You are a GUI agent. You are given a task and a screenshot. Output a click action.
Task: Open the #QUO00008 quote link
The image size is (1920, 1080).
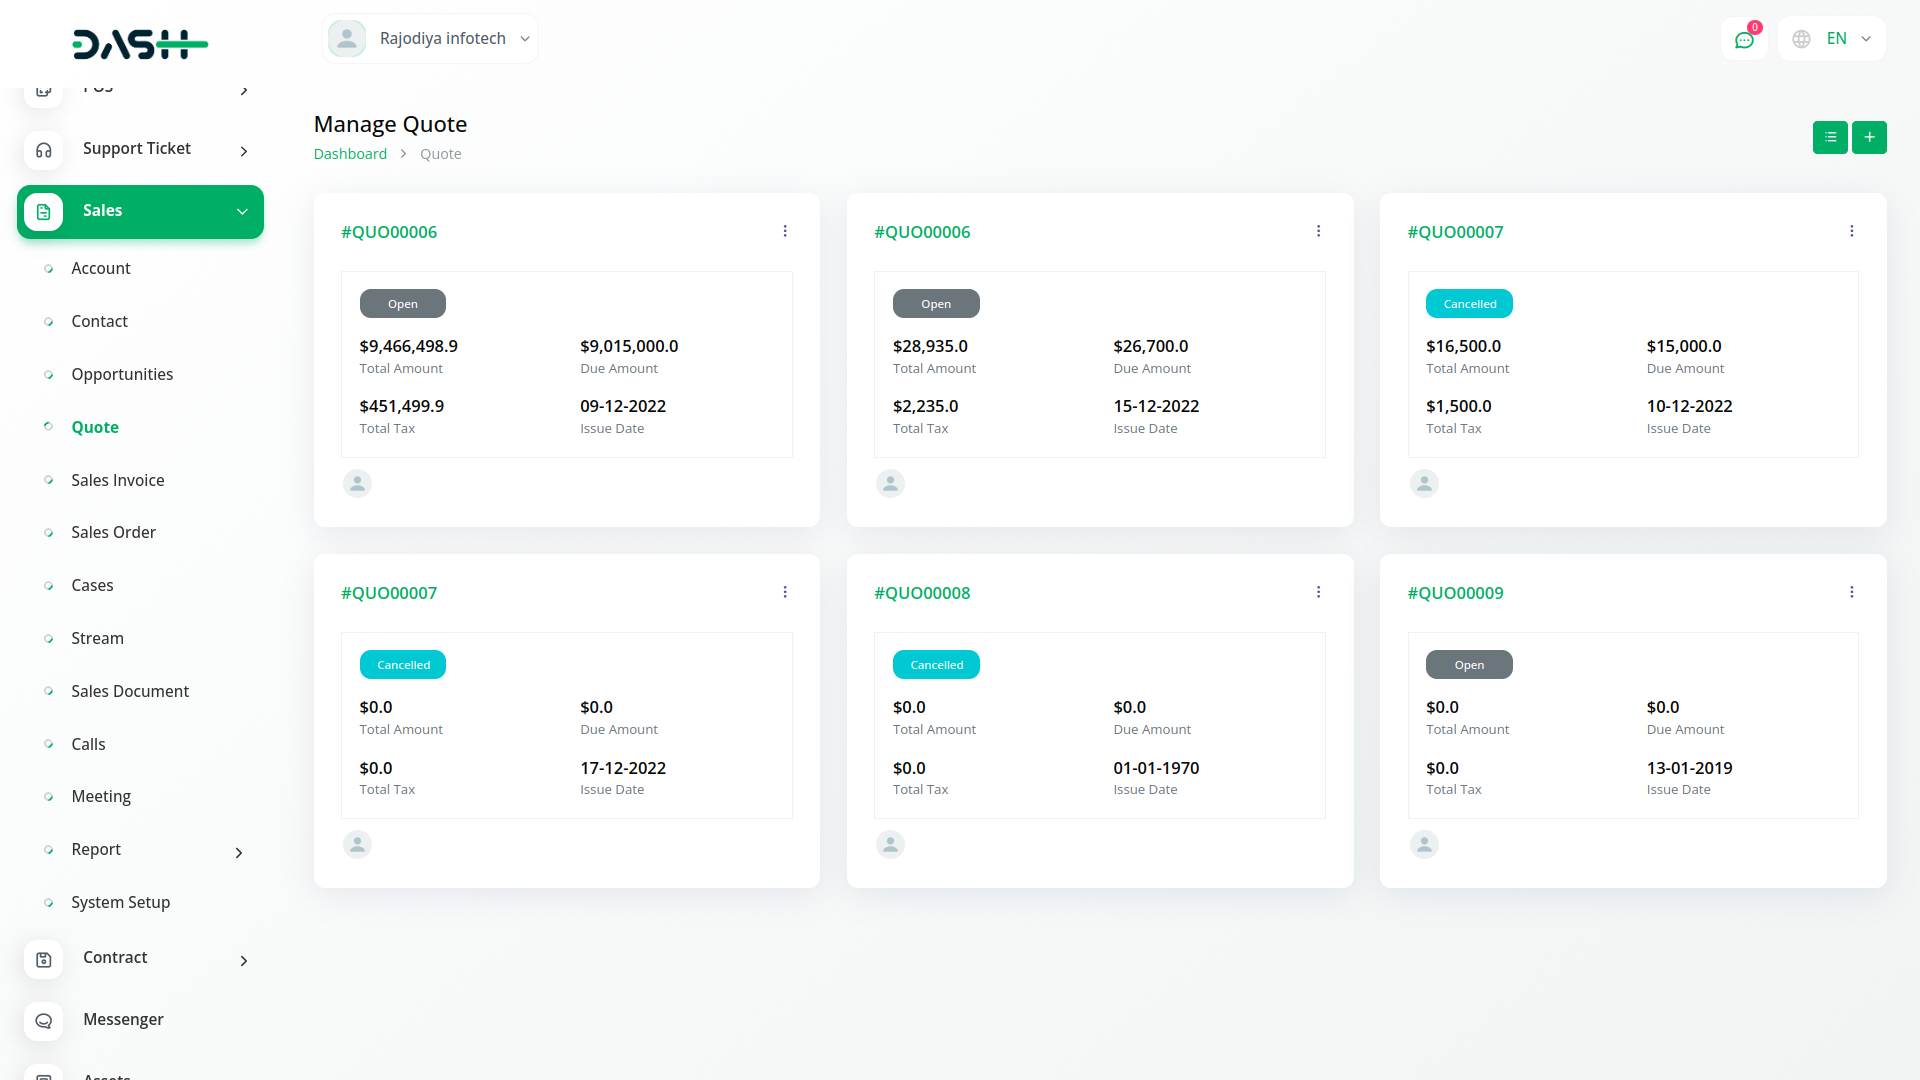pos(921,593)
